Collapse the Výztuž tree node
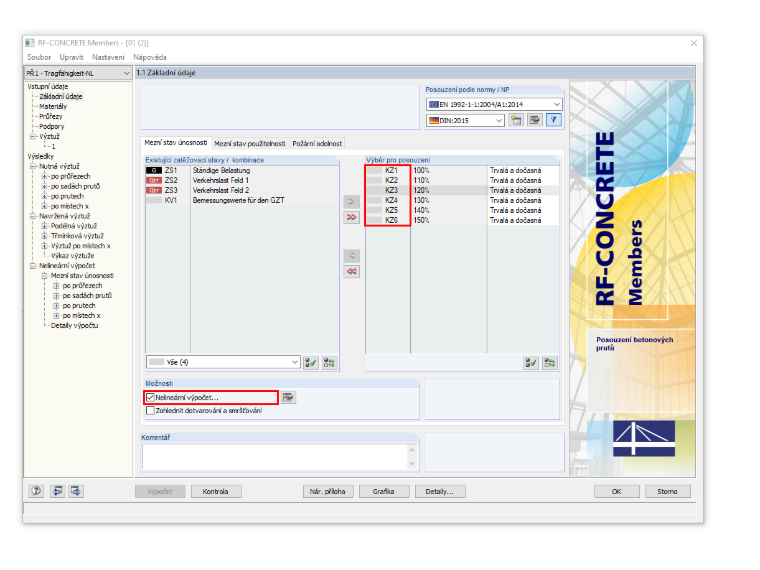 33,137
